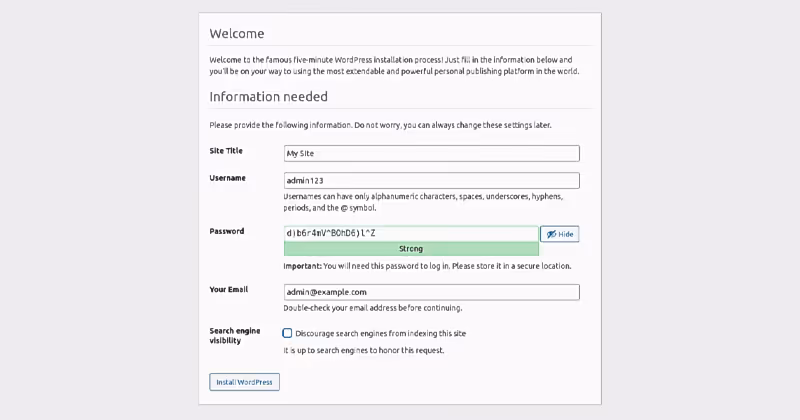Click the Your Email input field
Viewport: 800px width, 420px height.
click(431, 292)
